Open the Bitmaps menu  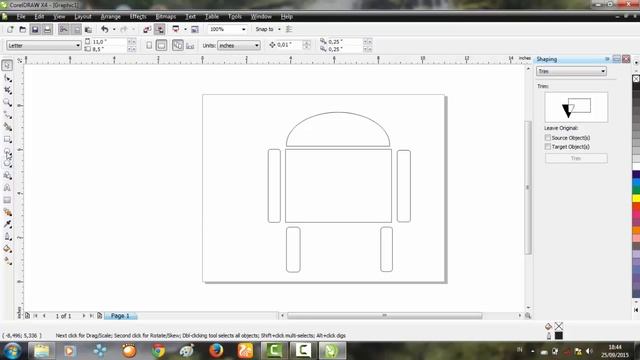click(x=166, y=17)
